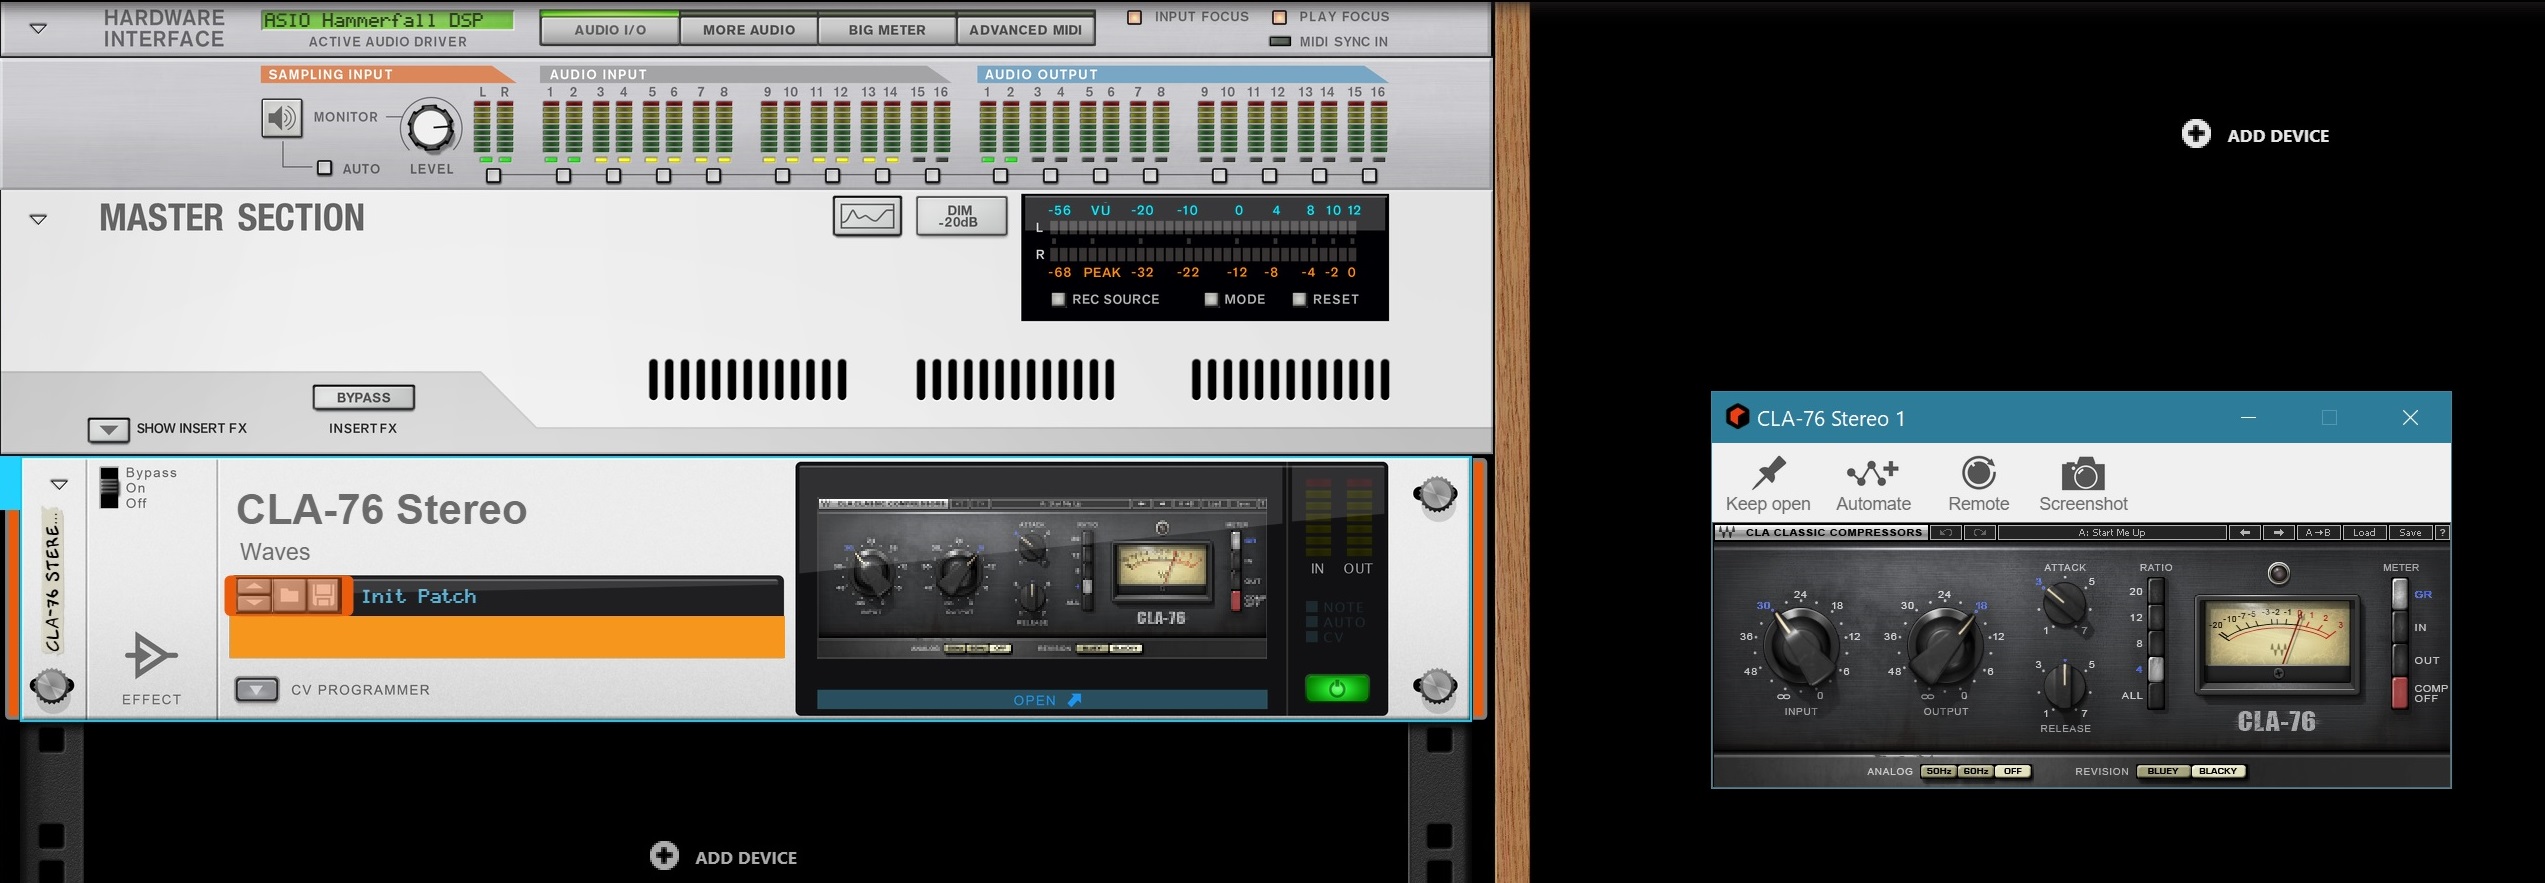The width and height of the screenshot is (2545, 883).
Task: Click the Waves Save button
Action: (2410, 533)
